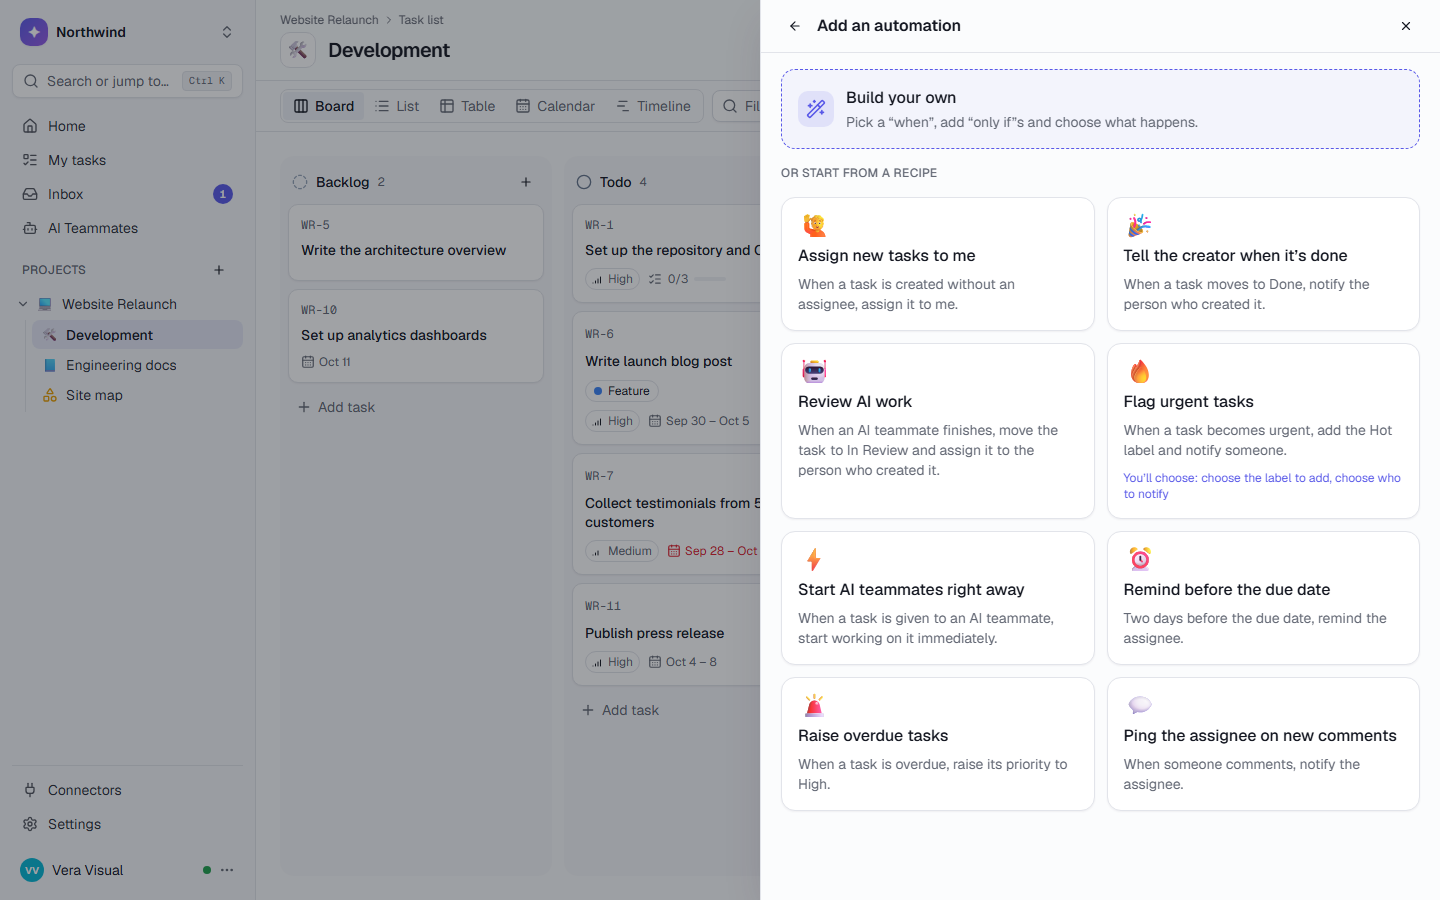The image size is (1440, 900).
Task: Click the Feature label on WR-6
Action: click(x=621, y=391)
